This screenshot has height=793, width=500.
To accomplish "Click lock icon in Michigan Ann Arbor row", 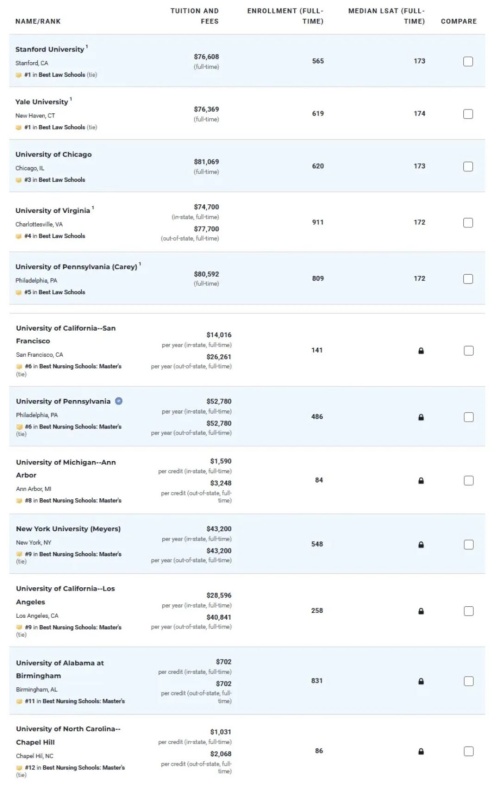I will click(421, 480).
